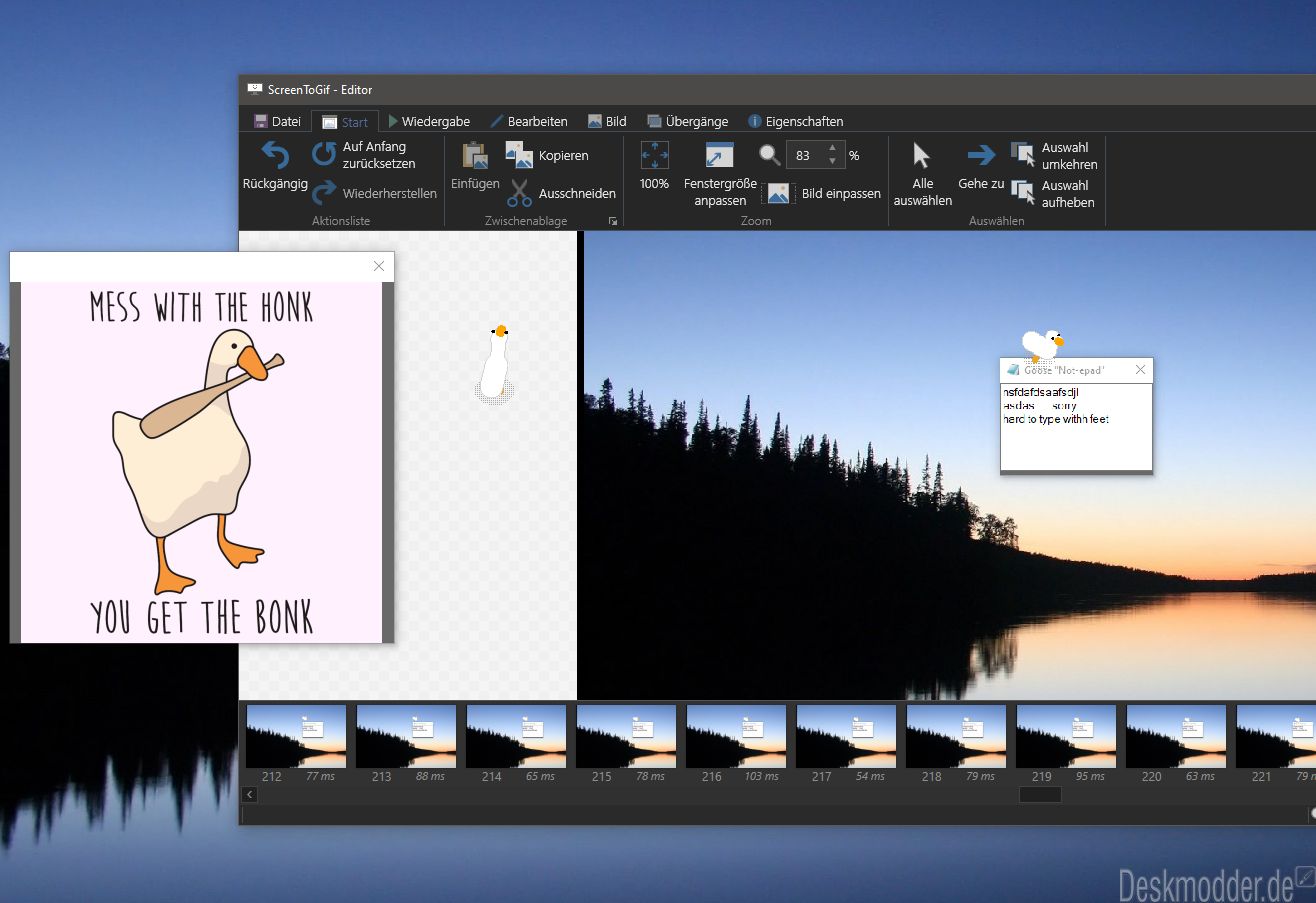Click Auswahl umkehren icon
The height and width of the screenshot is (903, 1316).
(1022, 153)
